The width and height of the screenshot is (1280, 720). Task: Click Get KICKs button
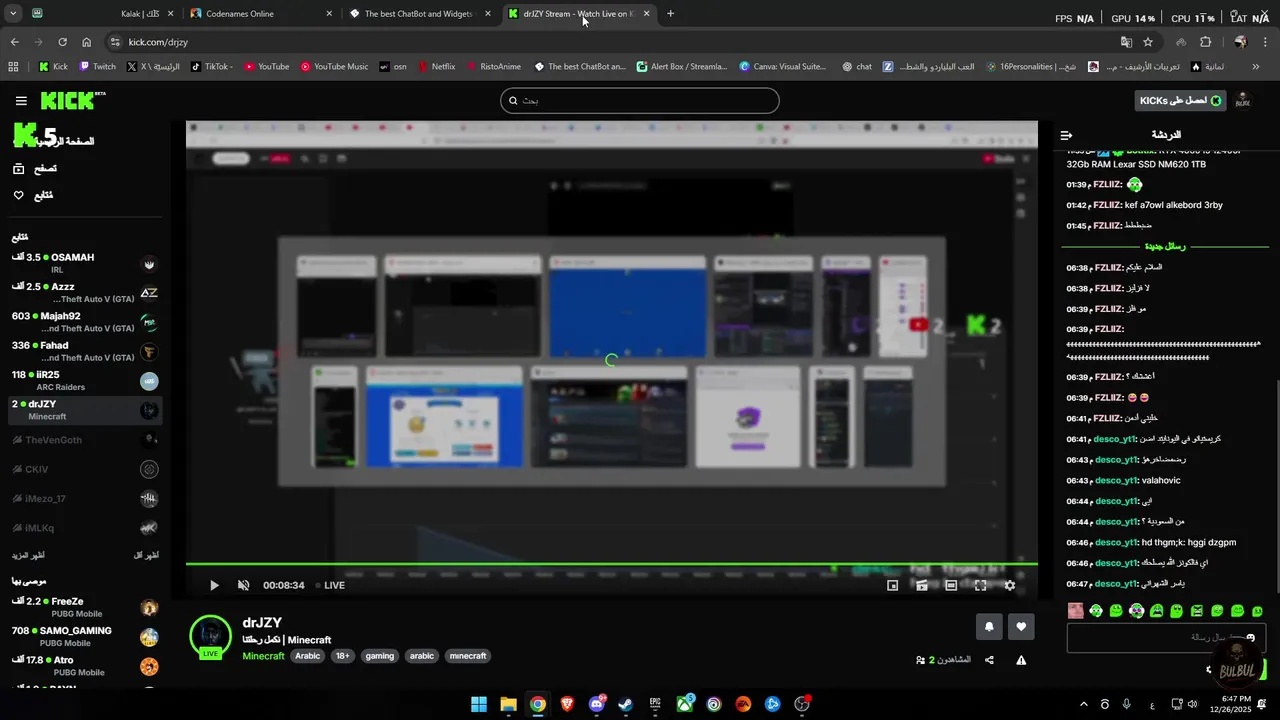pos(1181,100)
